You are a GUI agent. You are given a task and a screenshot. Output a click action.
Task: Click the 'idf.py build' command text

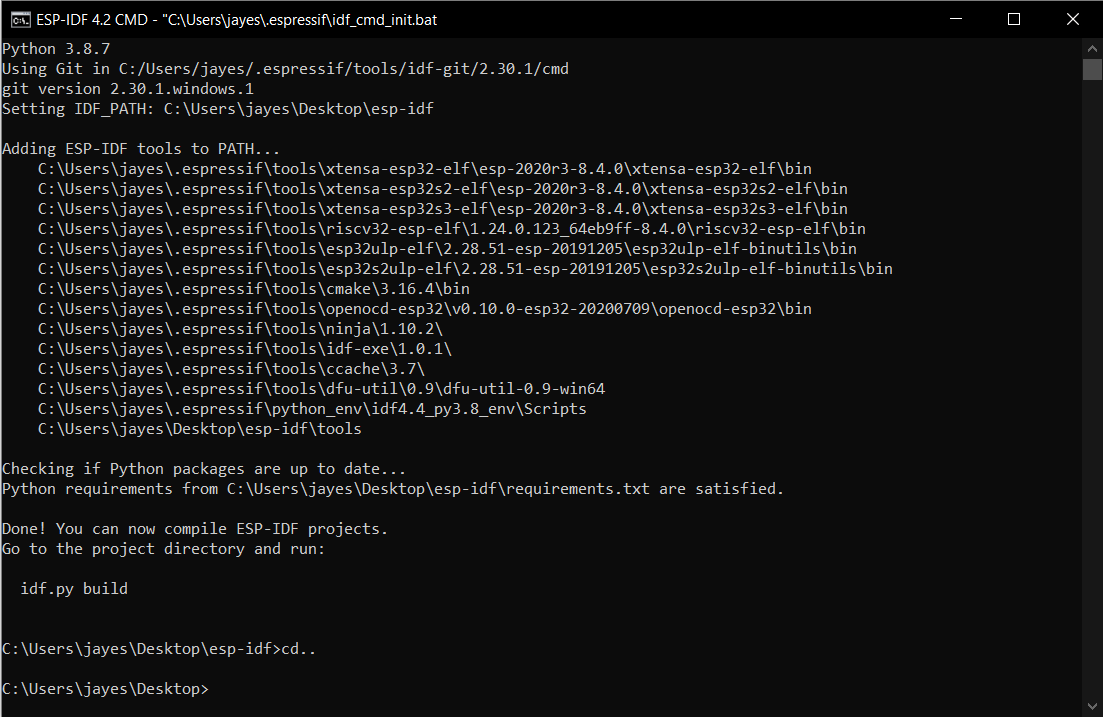click(74, 588)
